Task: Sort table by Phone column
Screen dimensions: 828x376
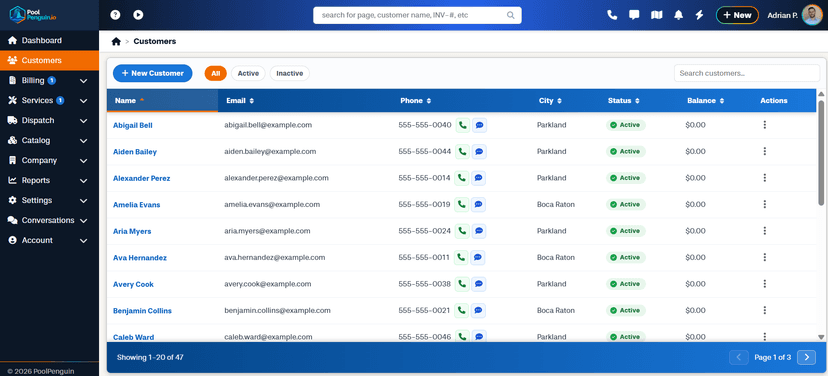Action: tap(416, 100)
